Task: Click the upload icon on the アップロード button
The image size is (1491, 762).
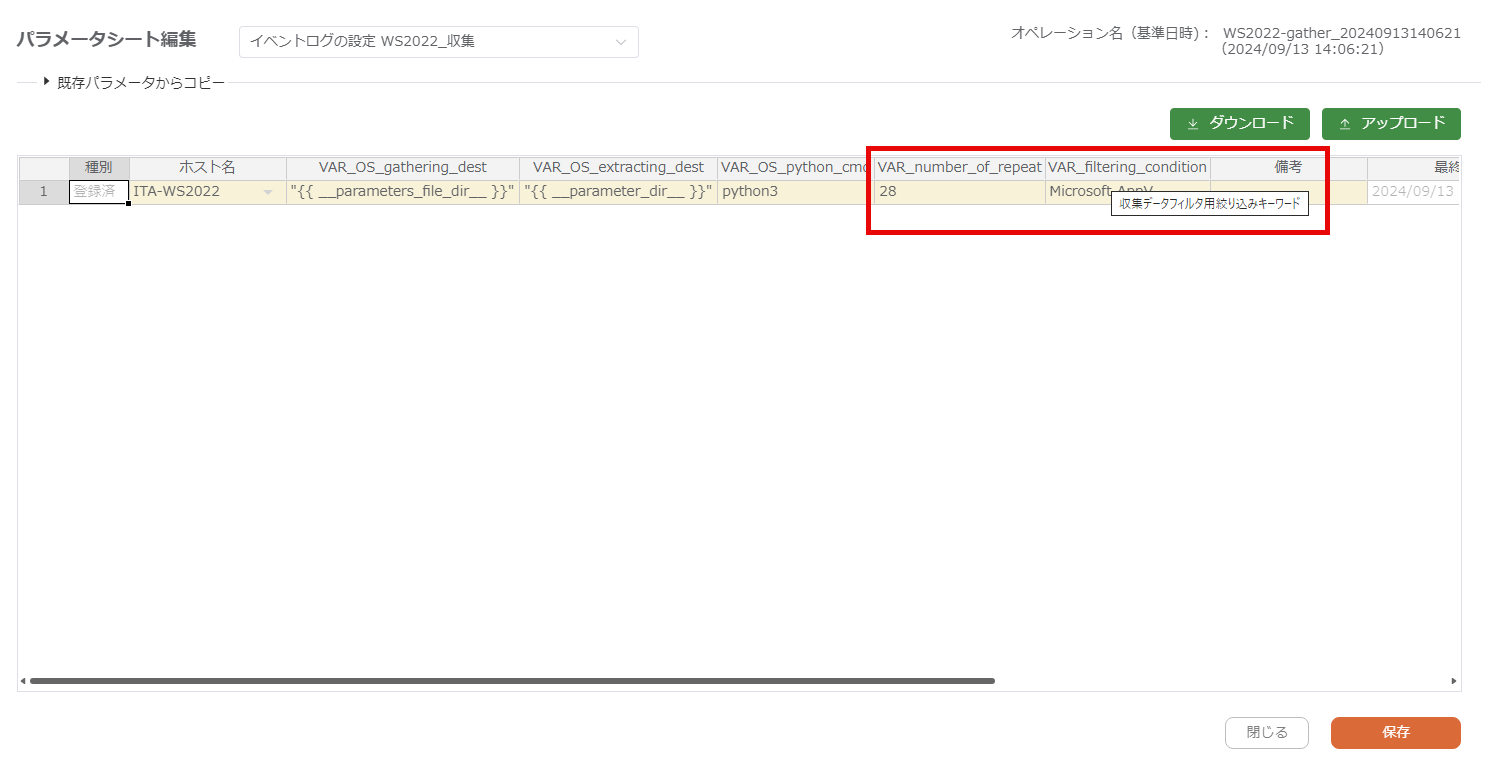Action: pos(1344,124)
